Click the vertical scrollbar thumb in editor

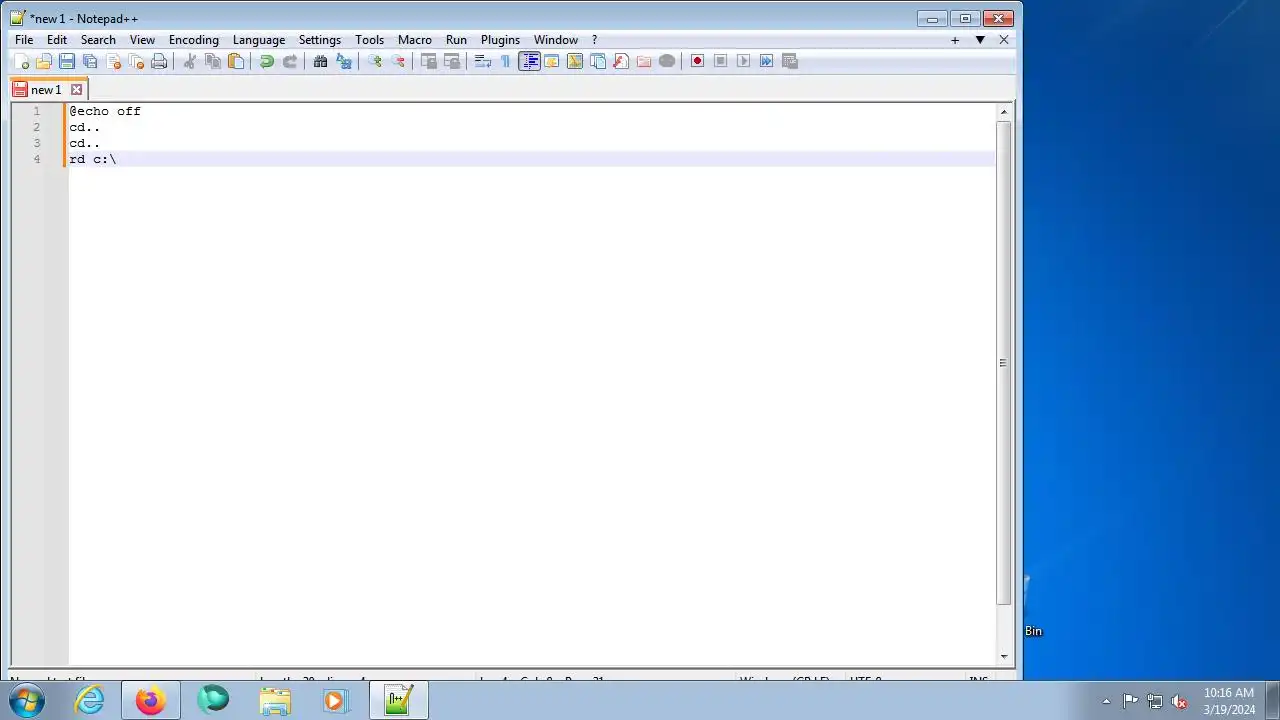[x=1004, y=363]
